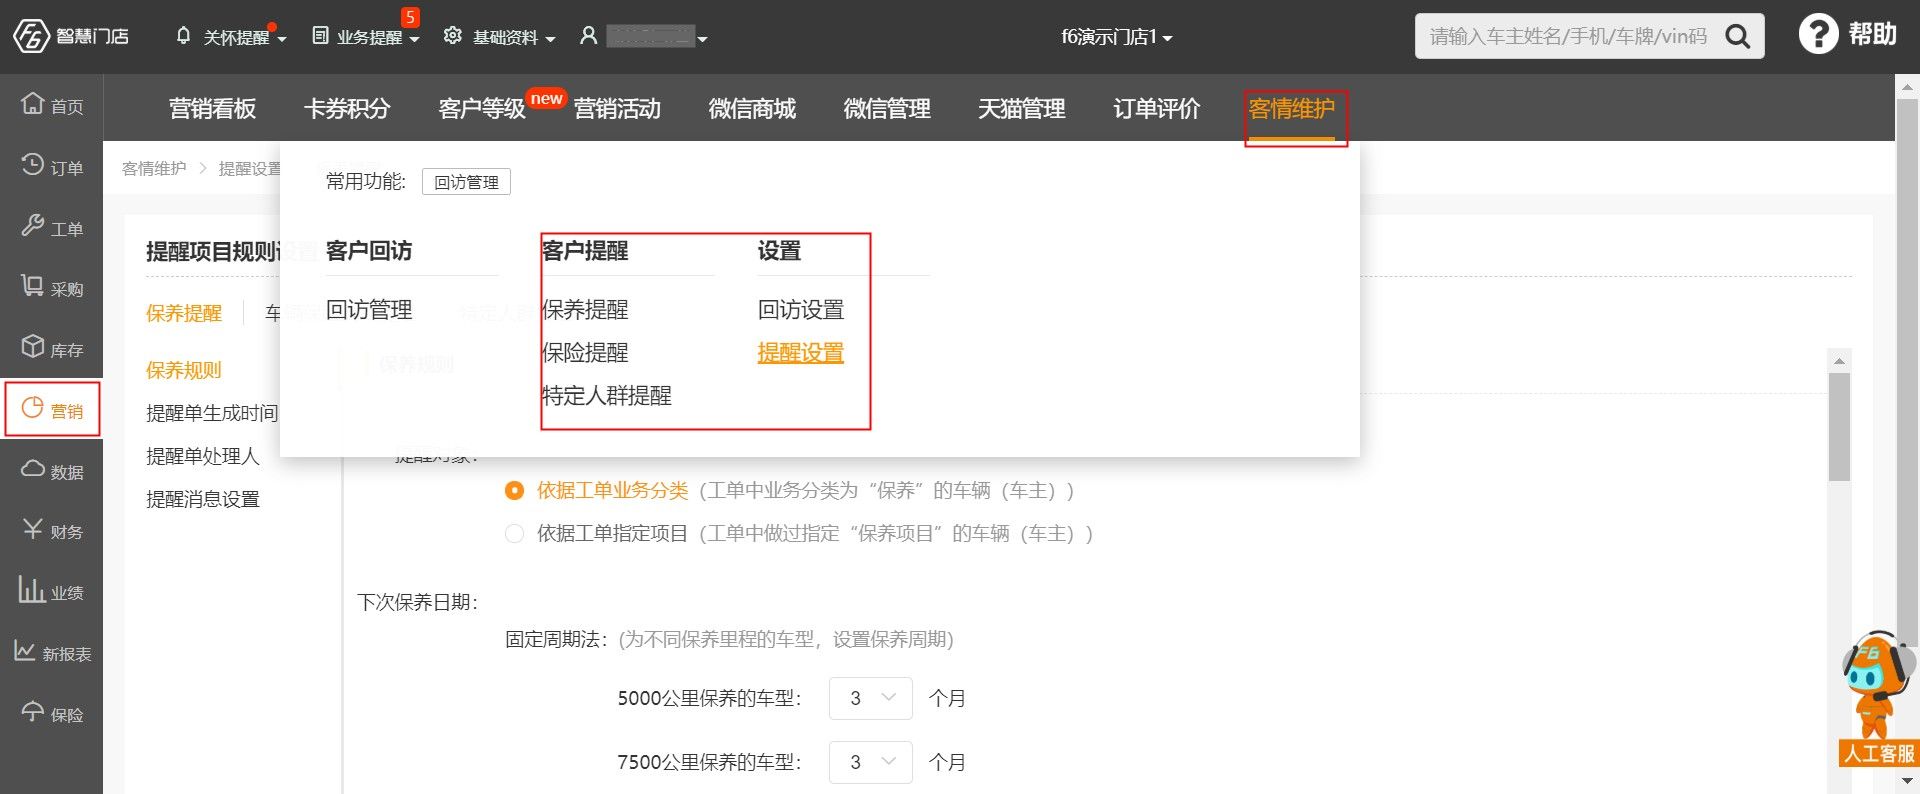This screenshot has width=1920, height=794.
Task: Switch to 微信商城 tab
Action: click(752, 108)
